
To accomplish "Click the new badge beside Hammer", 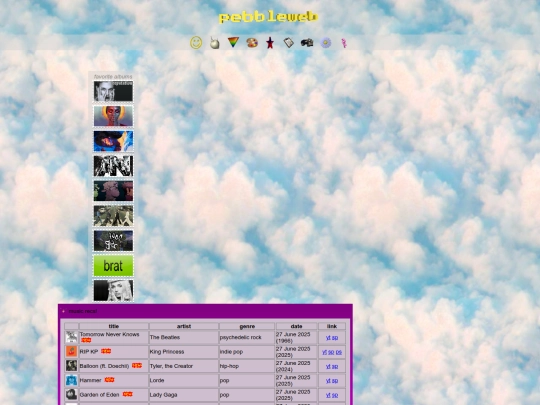I will (110, 380).
